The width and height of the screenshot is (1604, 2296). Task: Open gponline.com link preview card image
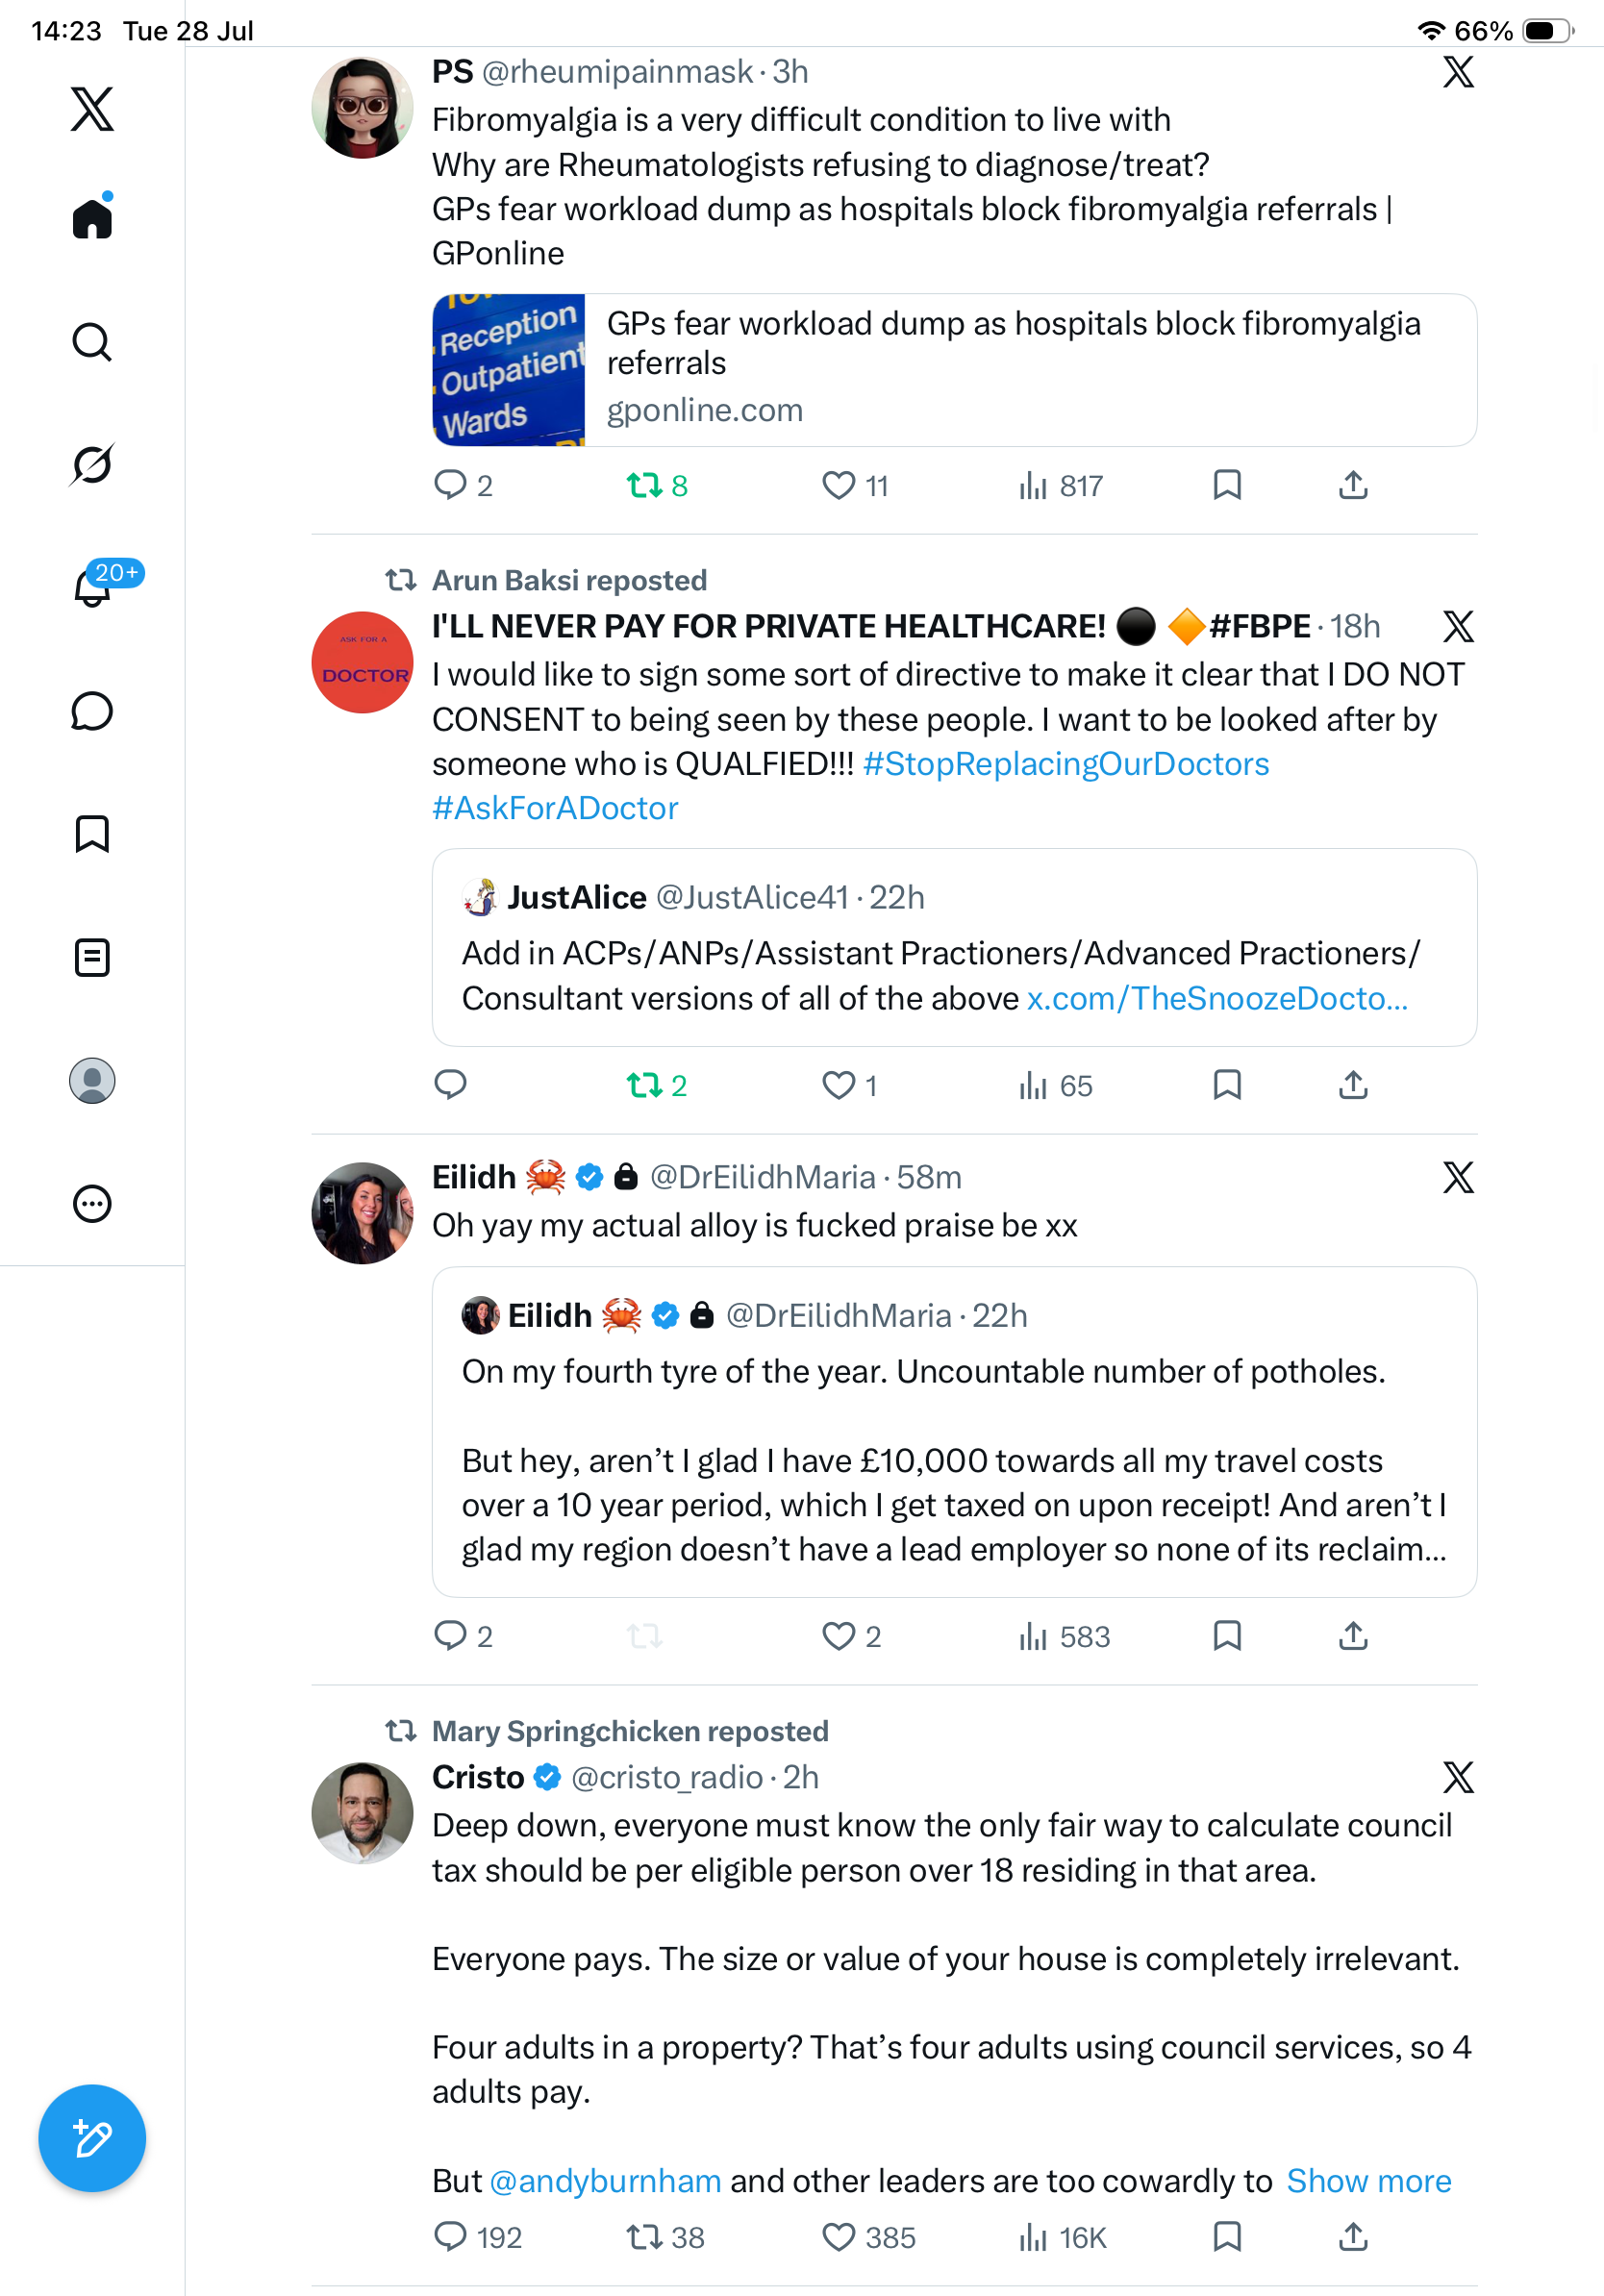[x=508, y=370]
